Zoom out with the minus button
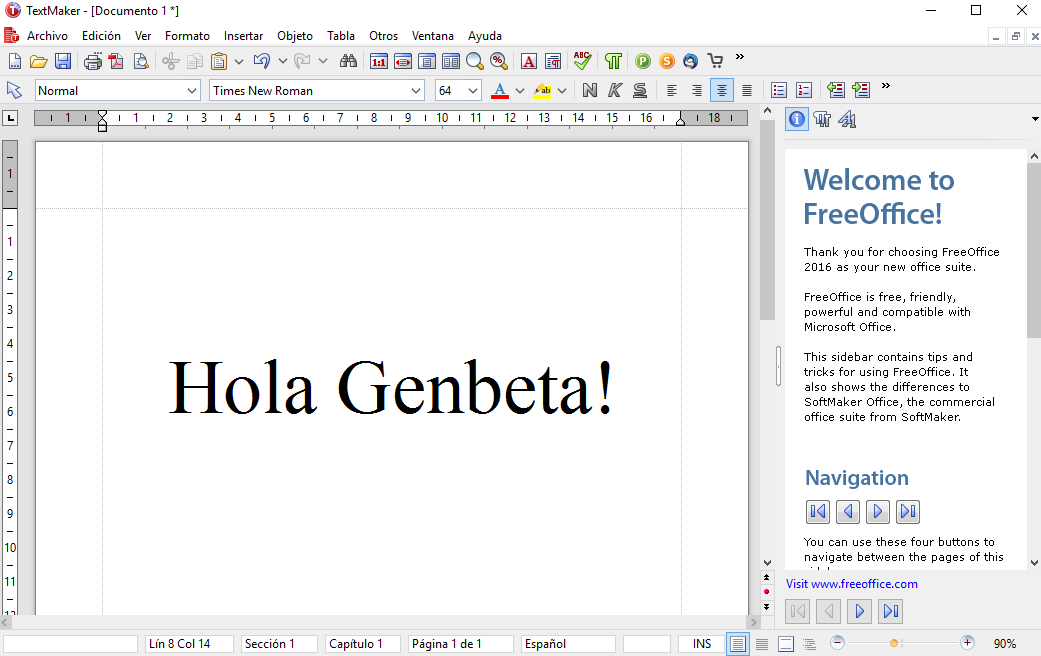The image size is (1041, 656). tap(837, 643)
